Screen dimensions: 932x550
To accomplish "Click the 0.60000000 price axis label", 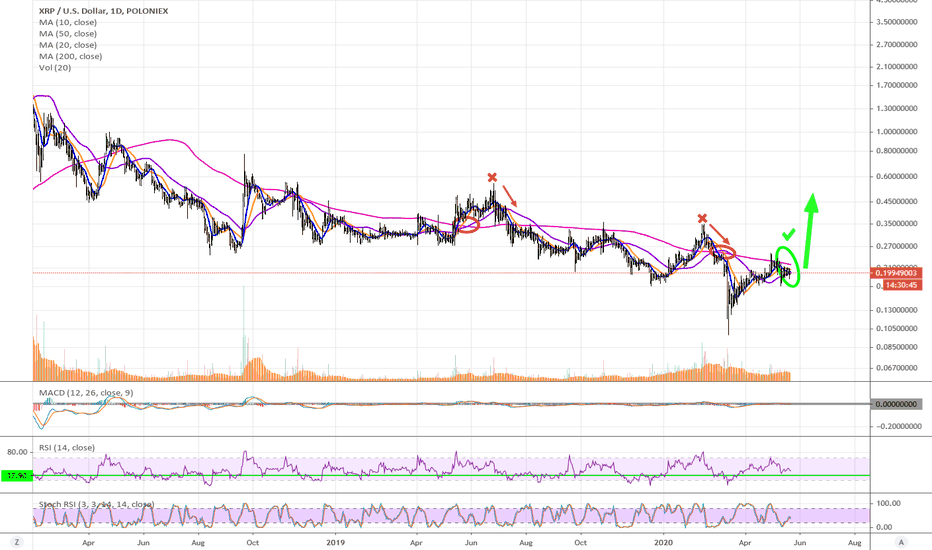I will tap(896, 176).
